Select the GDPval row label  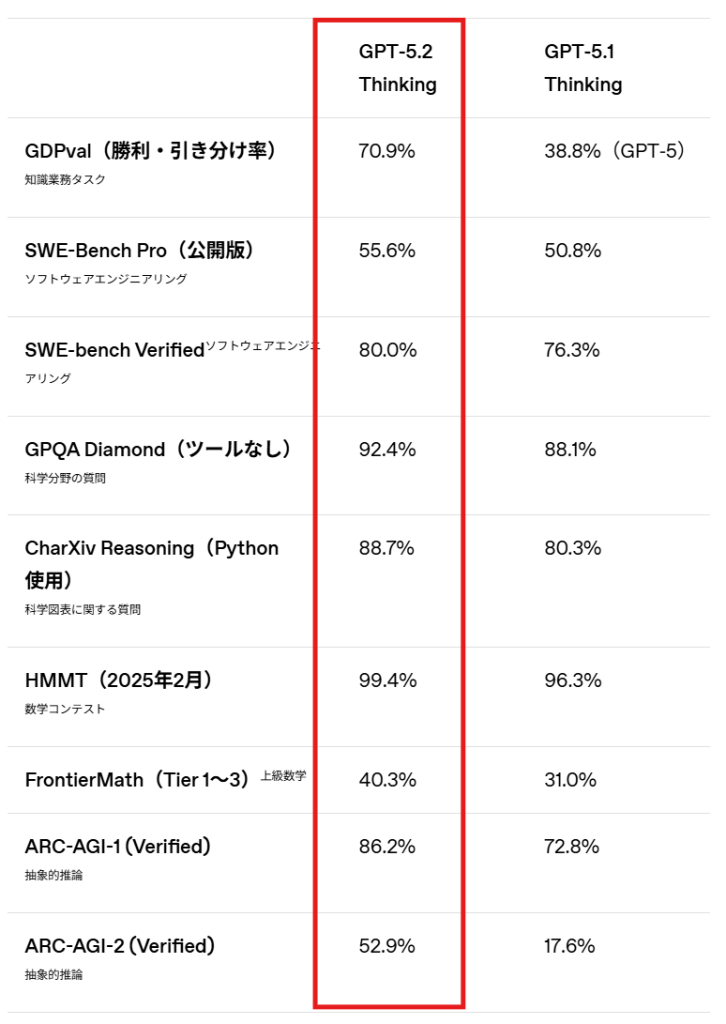[150, 151]
